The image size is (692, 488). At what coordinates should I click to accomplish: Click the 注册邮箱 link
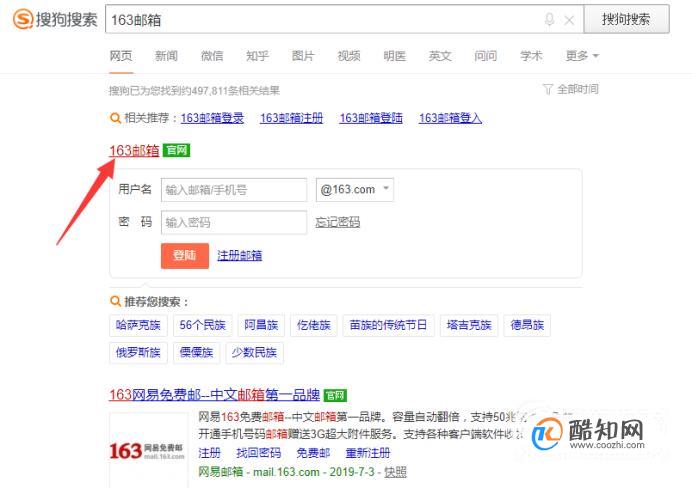pos(240,255)
